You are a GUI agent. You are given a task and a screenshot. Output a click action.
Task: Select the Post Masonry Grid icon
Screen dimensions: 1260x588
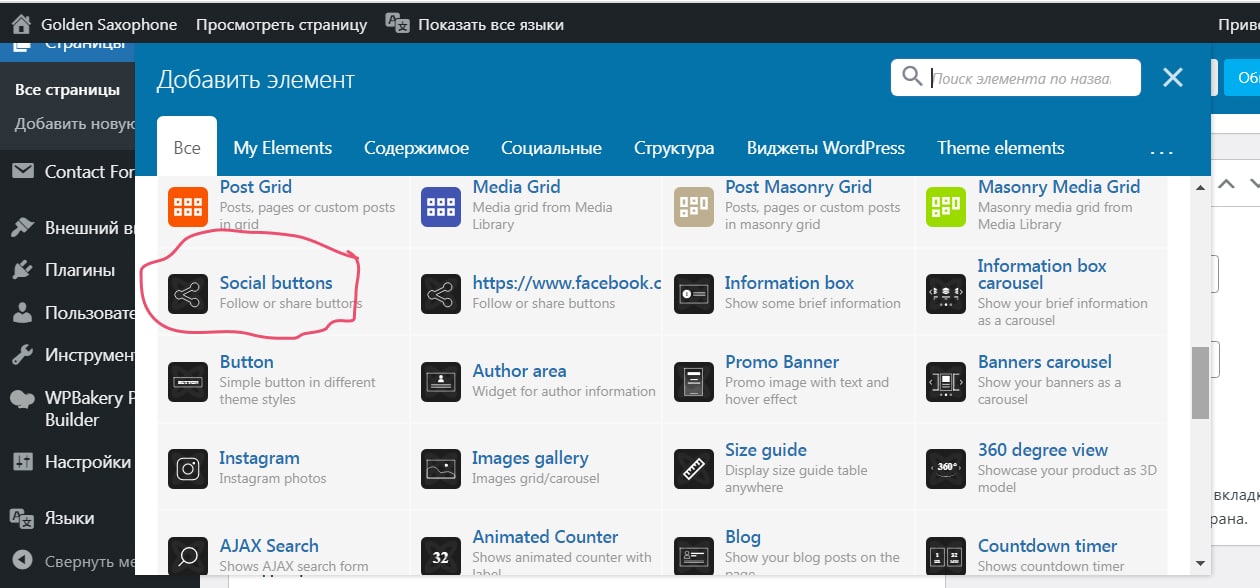(693, 206)
